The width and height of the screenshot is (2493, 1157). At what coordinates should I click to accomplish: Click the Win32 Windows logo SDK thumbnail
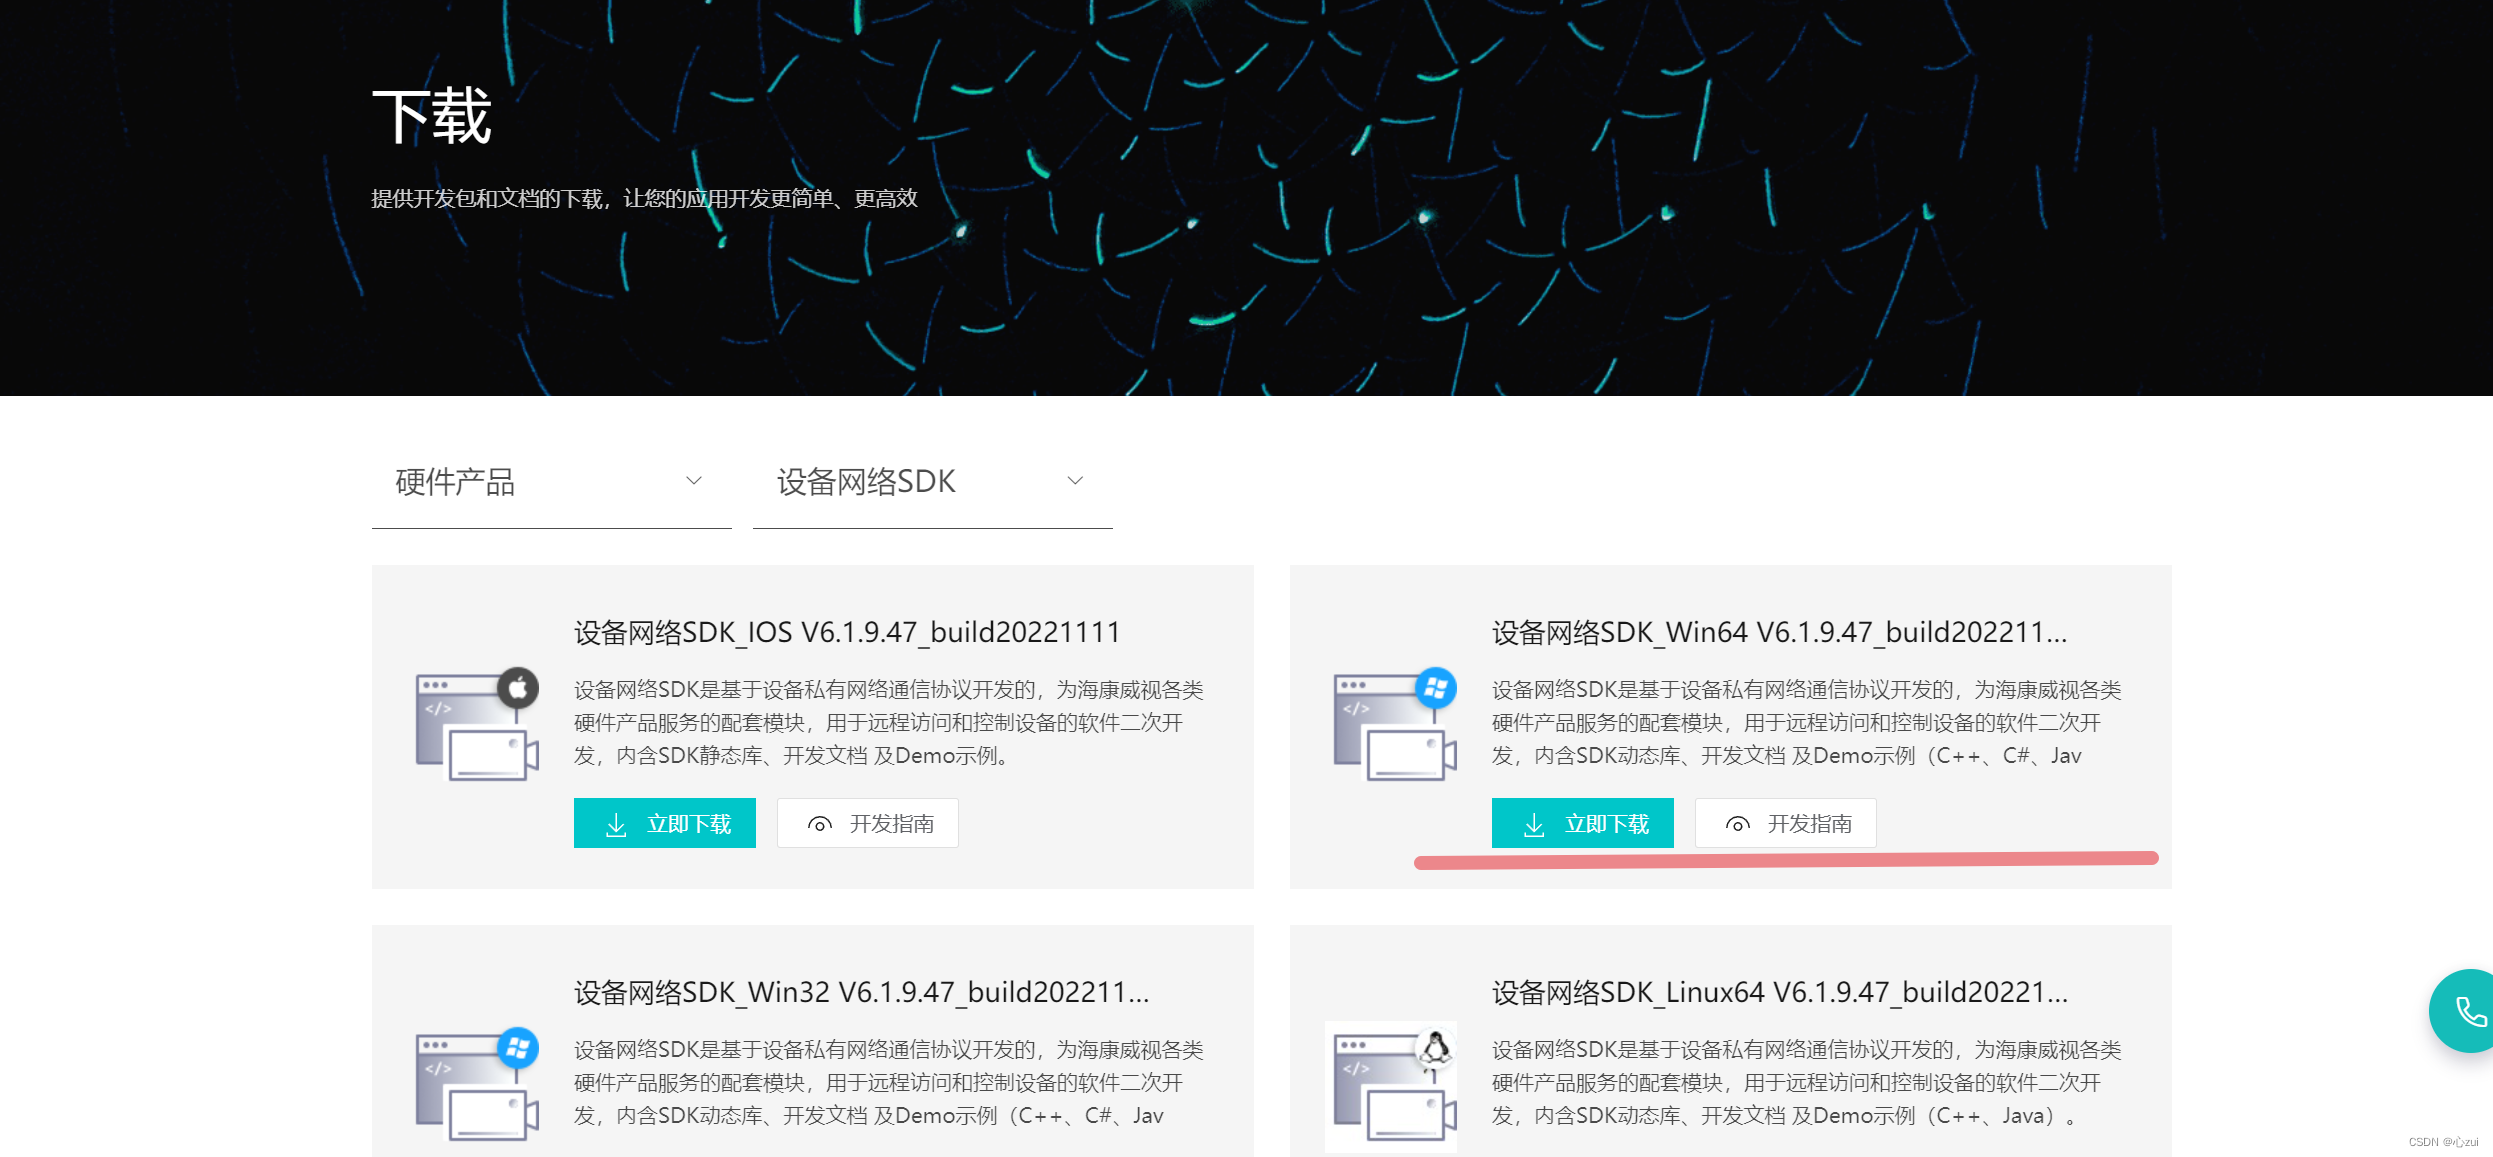pyautogui.click(x=478, y=1084)
